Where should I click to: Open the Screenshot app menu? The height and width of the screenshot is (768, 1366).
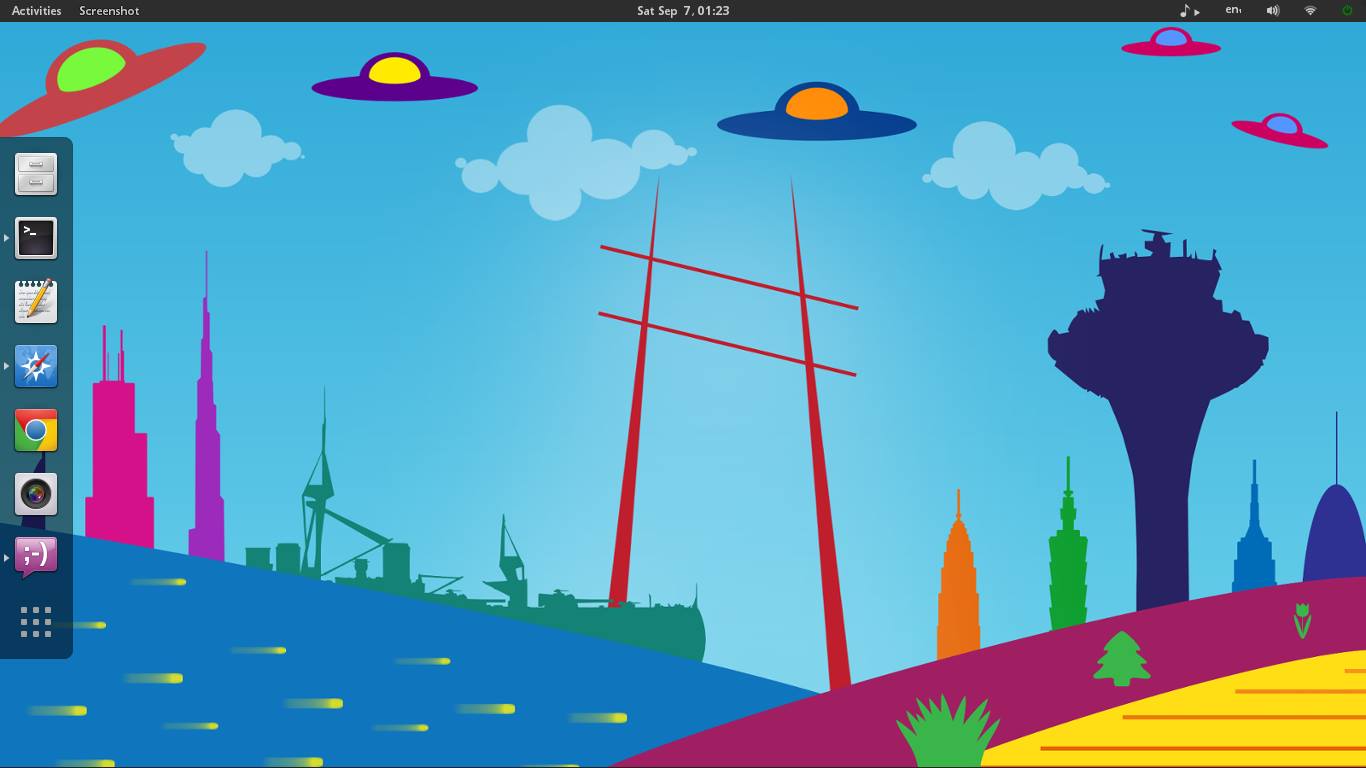[x=109, y=11]
